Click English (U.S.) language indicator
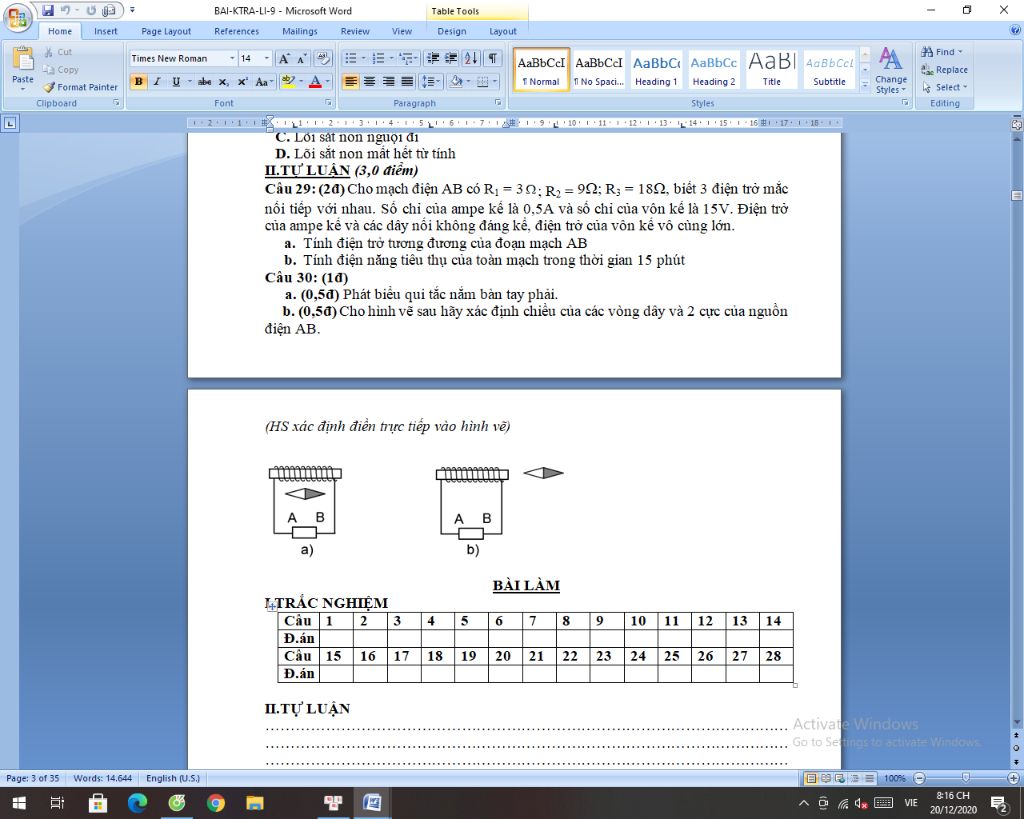This screenshot has width=1024, height=819. 172,778
